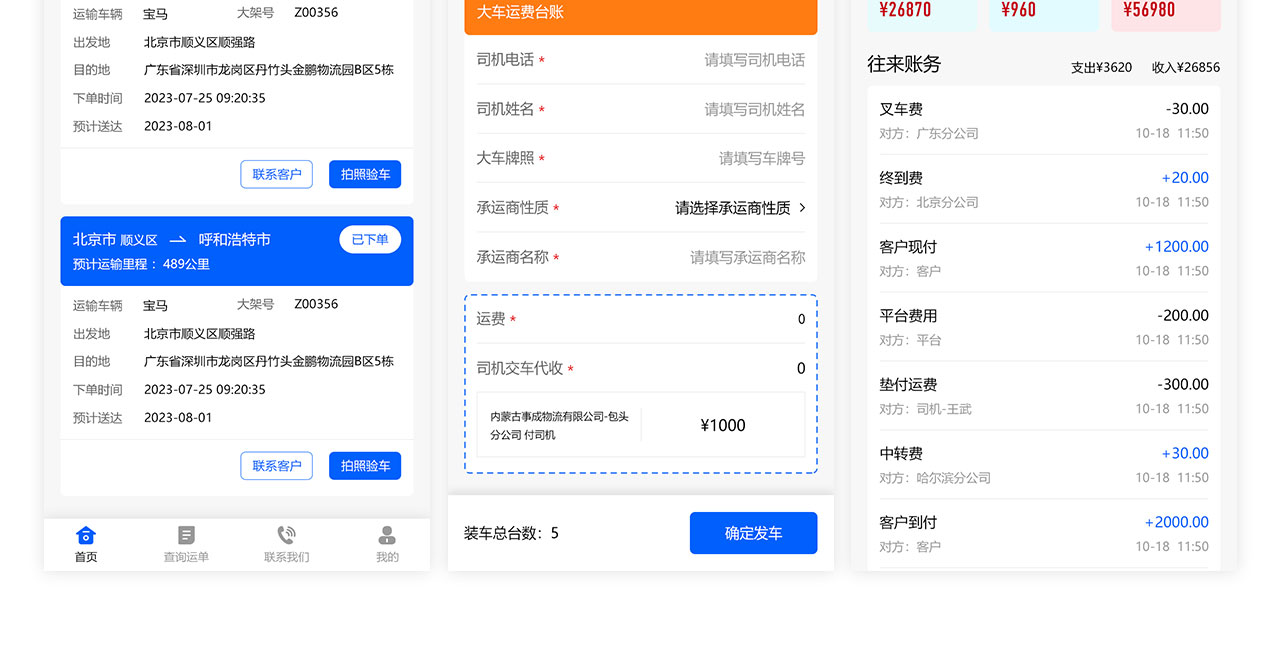The height and width of the screenshot is (645, 1280).
Task: Edit the 司机交车代收 amount field
Action: coord(641,368)
